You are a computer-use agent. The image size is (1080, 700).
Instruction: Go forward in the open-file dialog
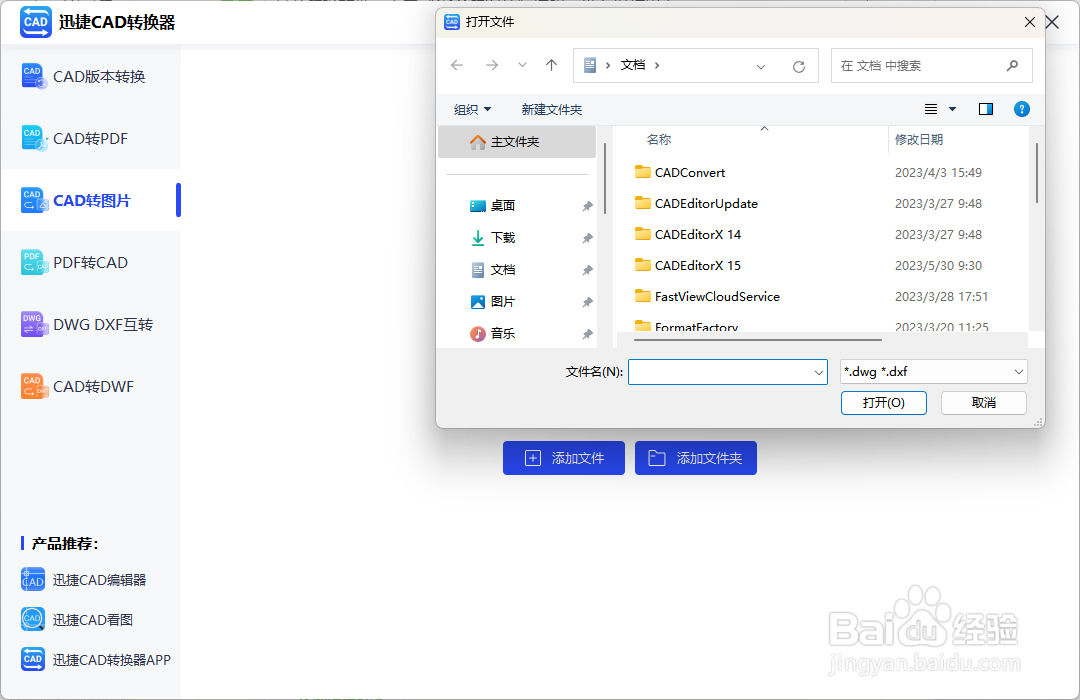[492, 65]
